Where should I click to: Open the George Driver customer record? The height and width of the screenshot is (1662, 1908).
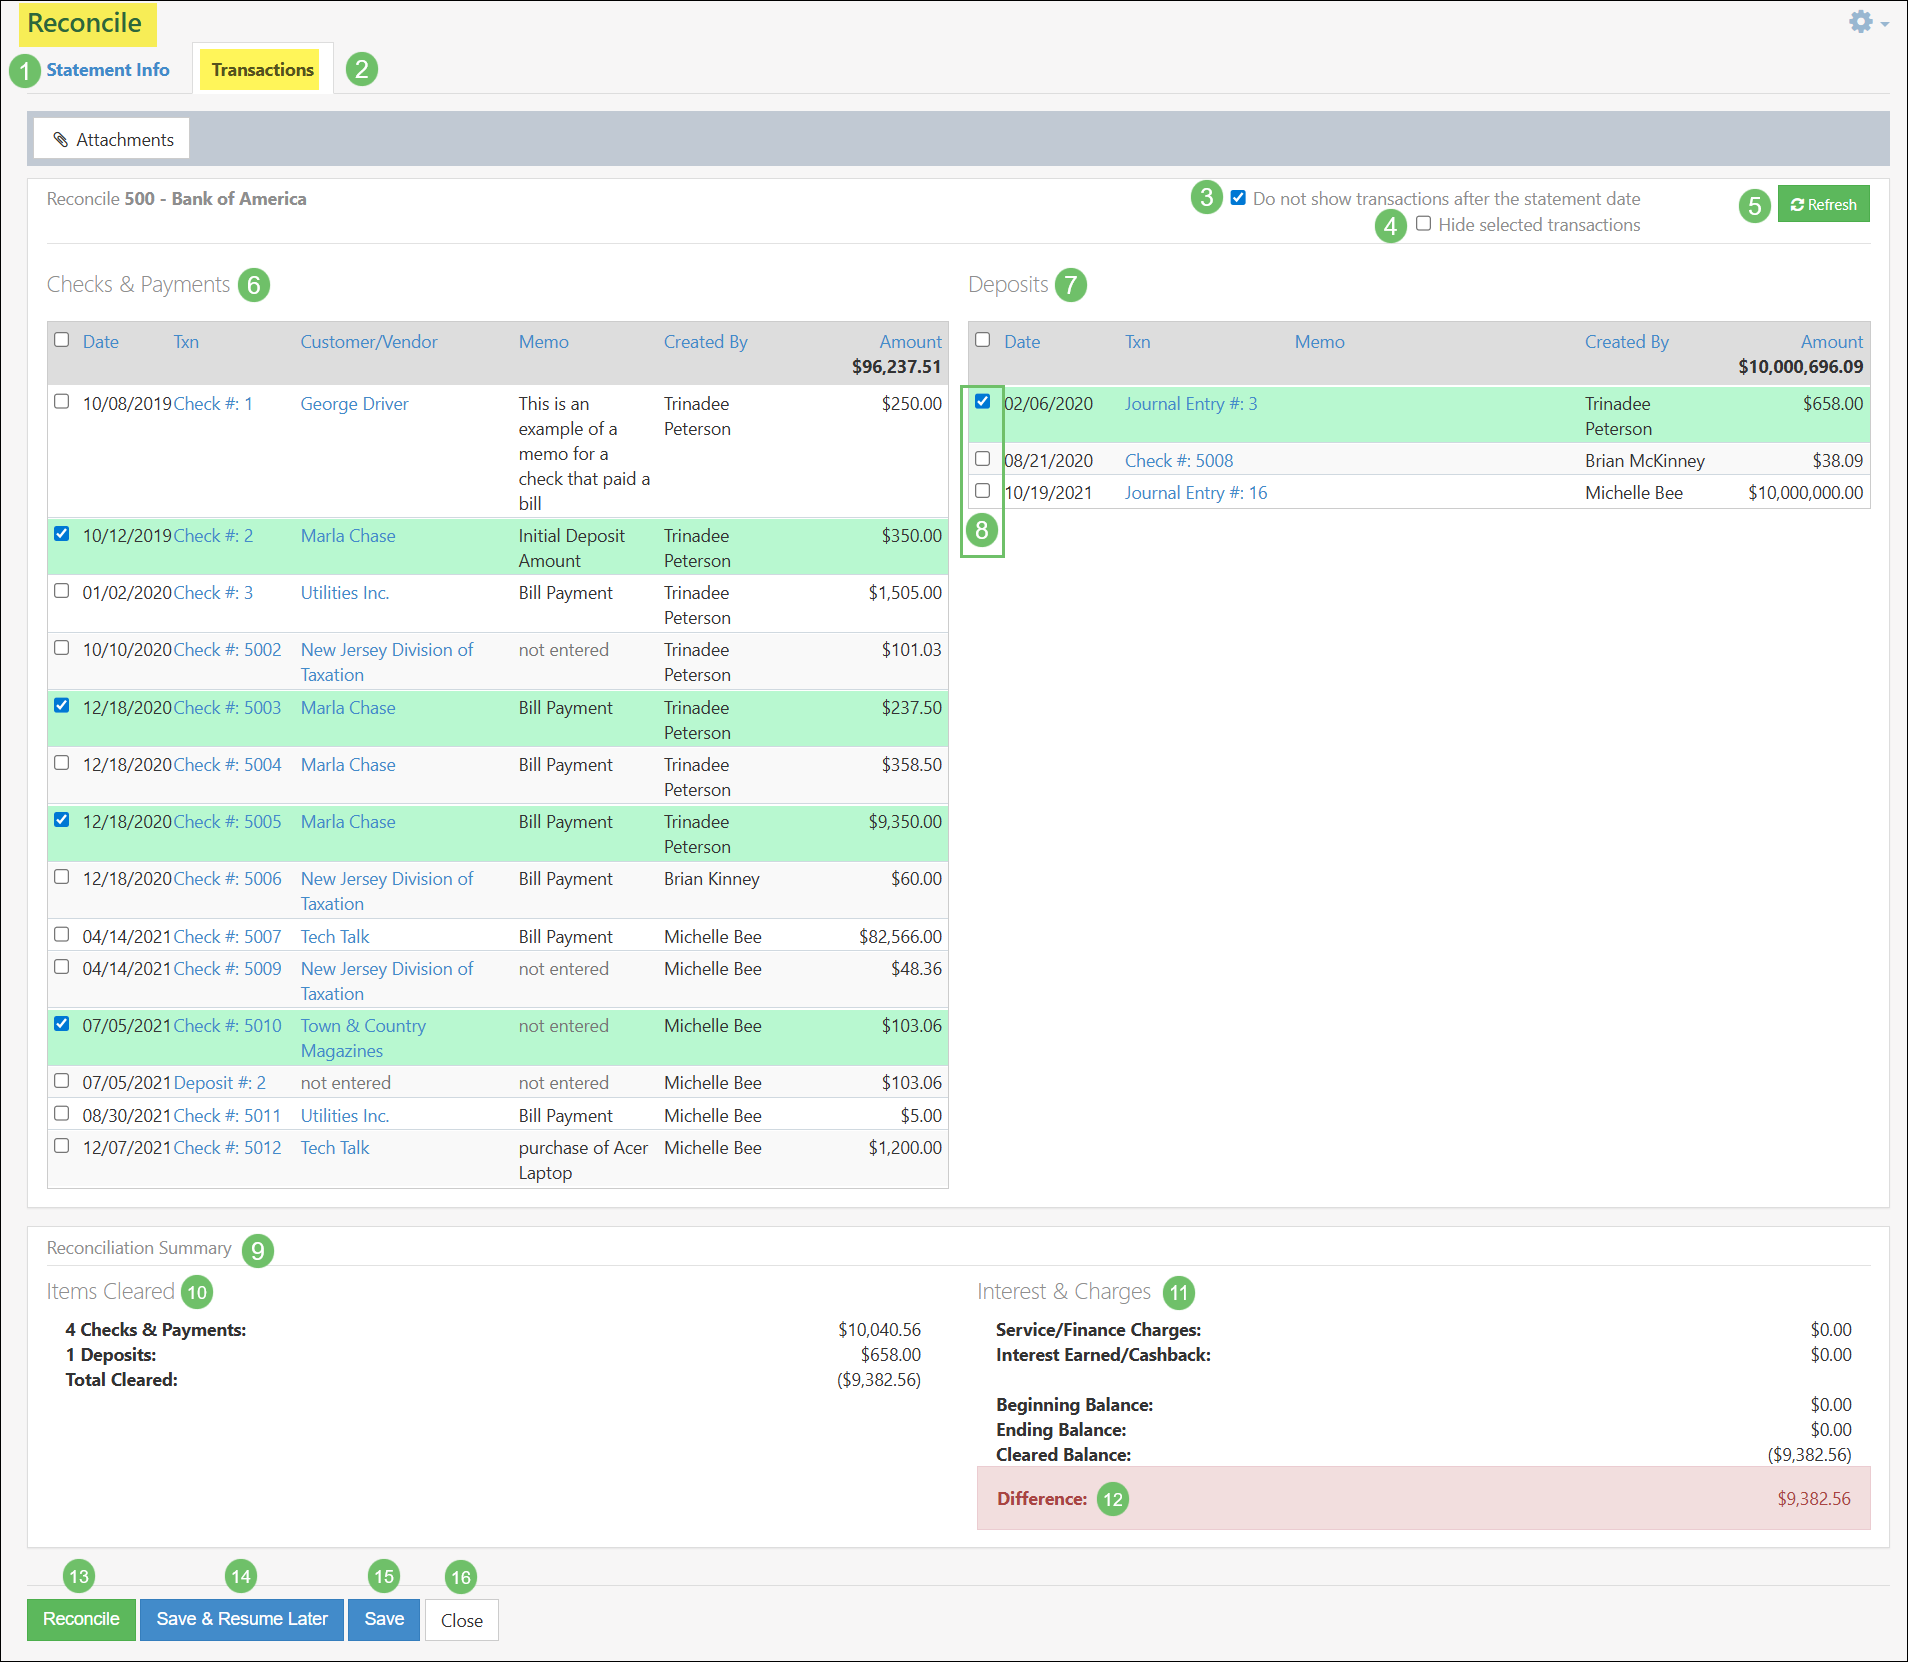pyautogui.click(x=353, y=403)
